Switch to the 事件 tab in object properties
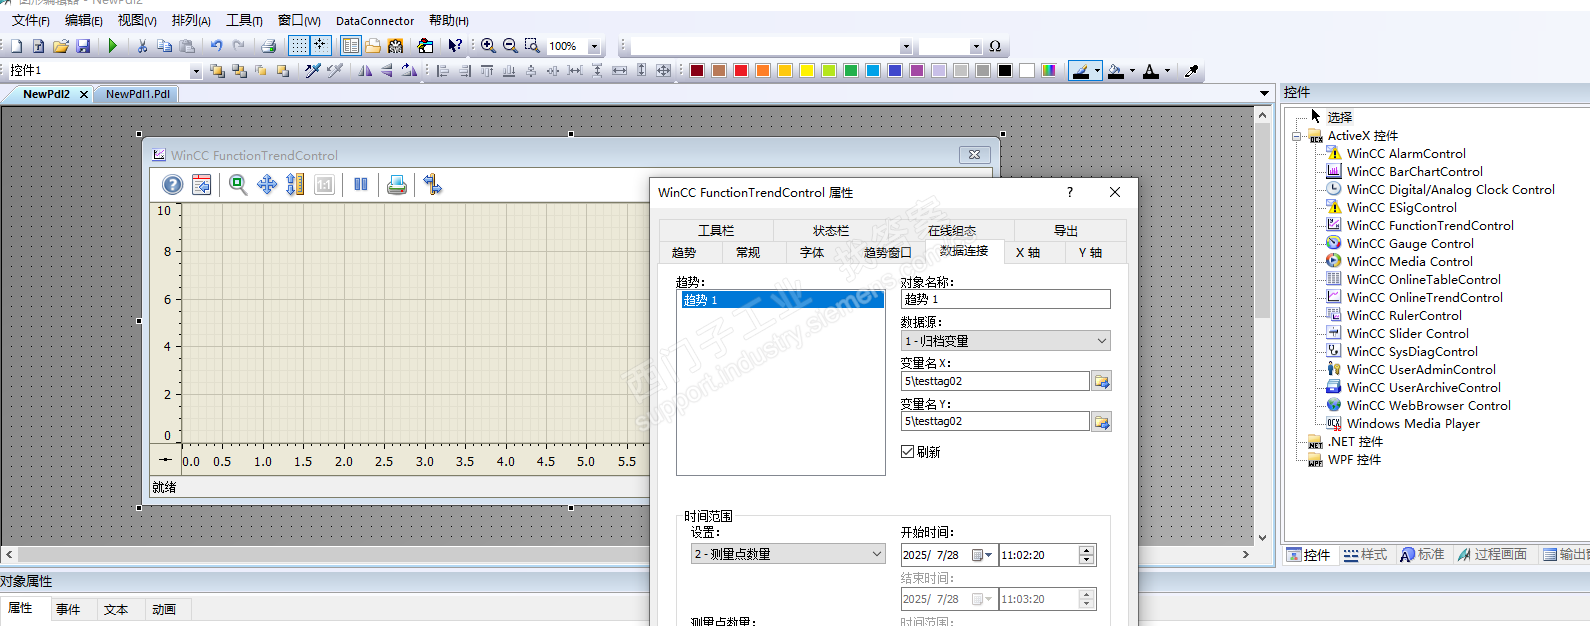1590x626 pixels. tap(68, 609)
